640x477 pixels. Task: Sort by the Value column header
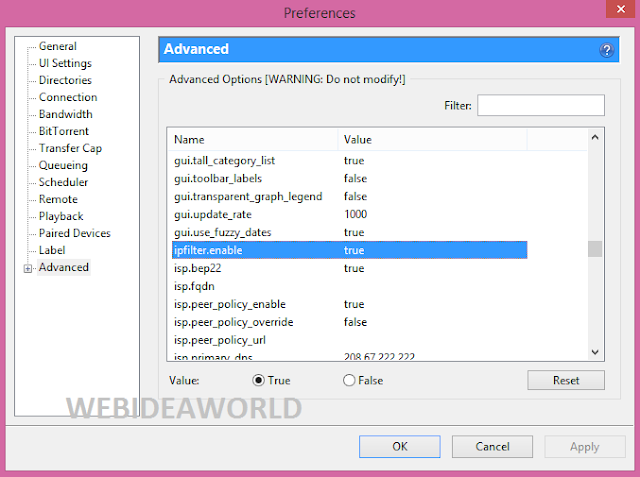coord(433,140)
